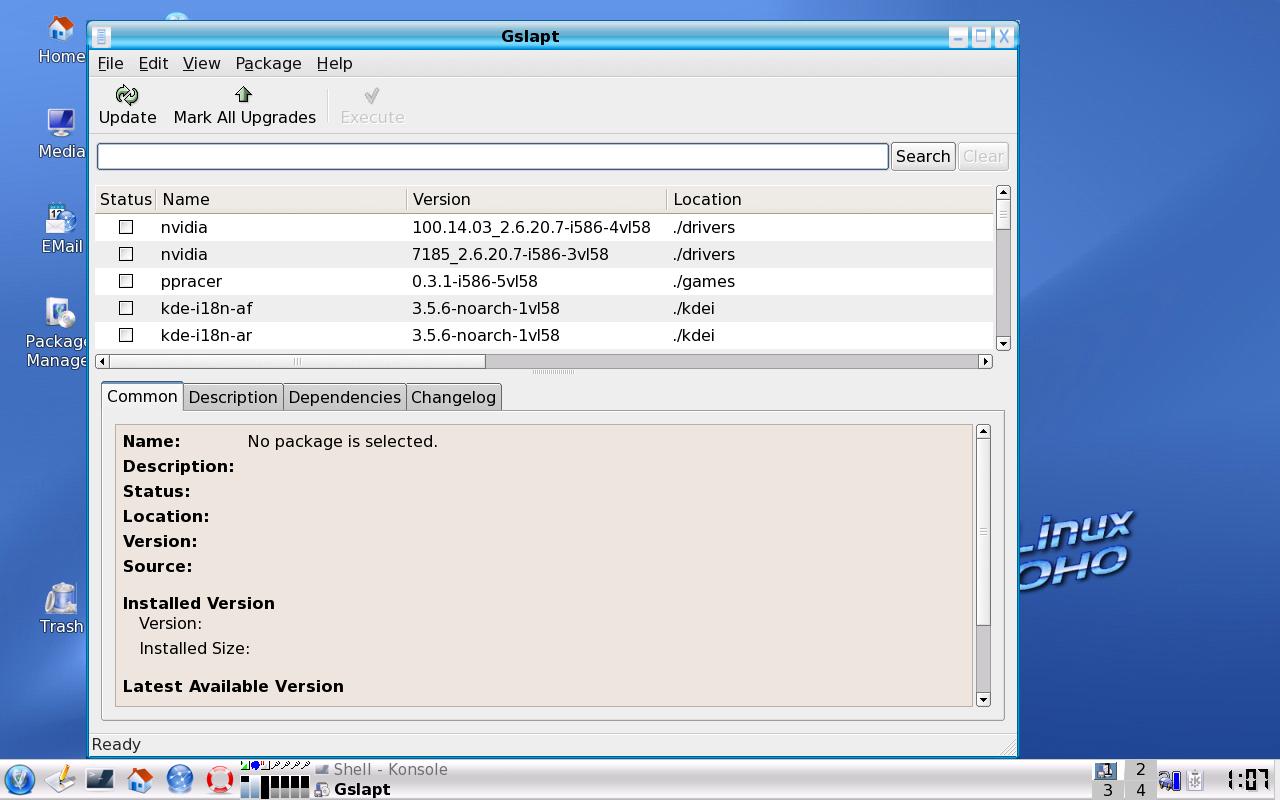Click the power/battery tray icon
This screenshot has width=1280, height=800.
coord(1170,780)
